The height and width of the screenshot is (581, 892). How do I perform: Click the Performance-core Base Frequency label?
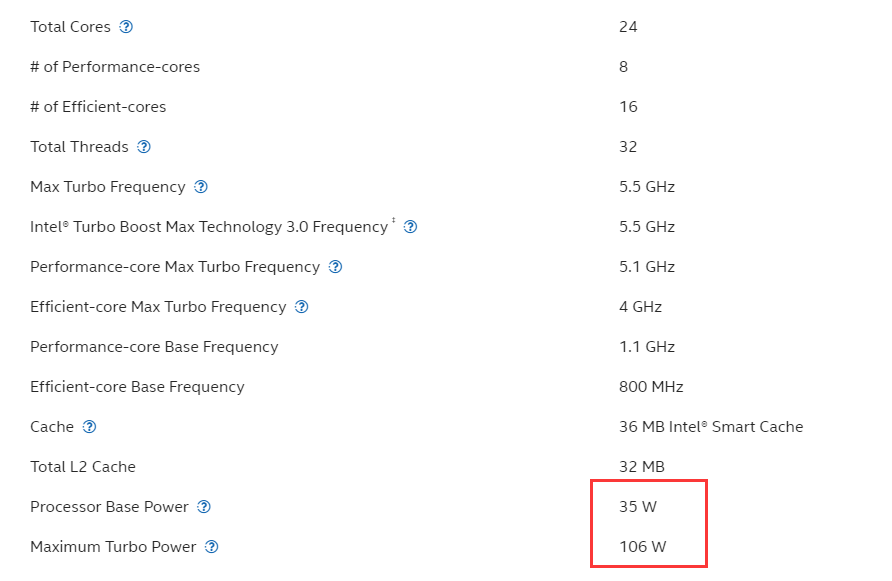pos(154,347)
